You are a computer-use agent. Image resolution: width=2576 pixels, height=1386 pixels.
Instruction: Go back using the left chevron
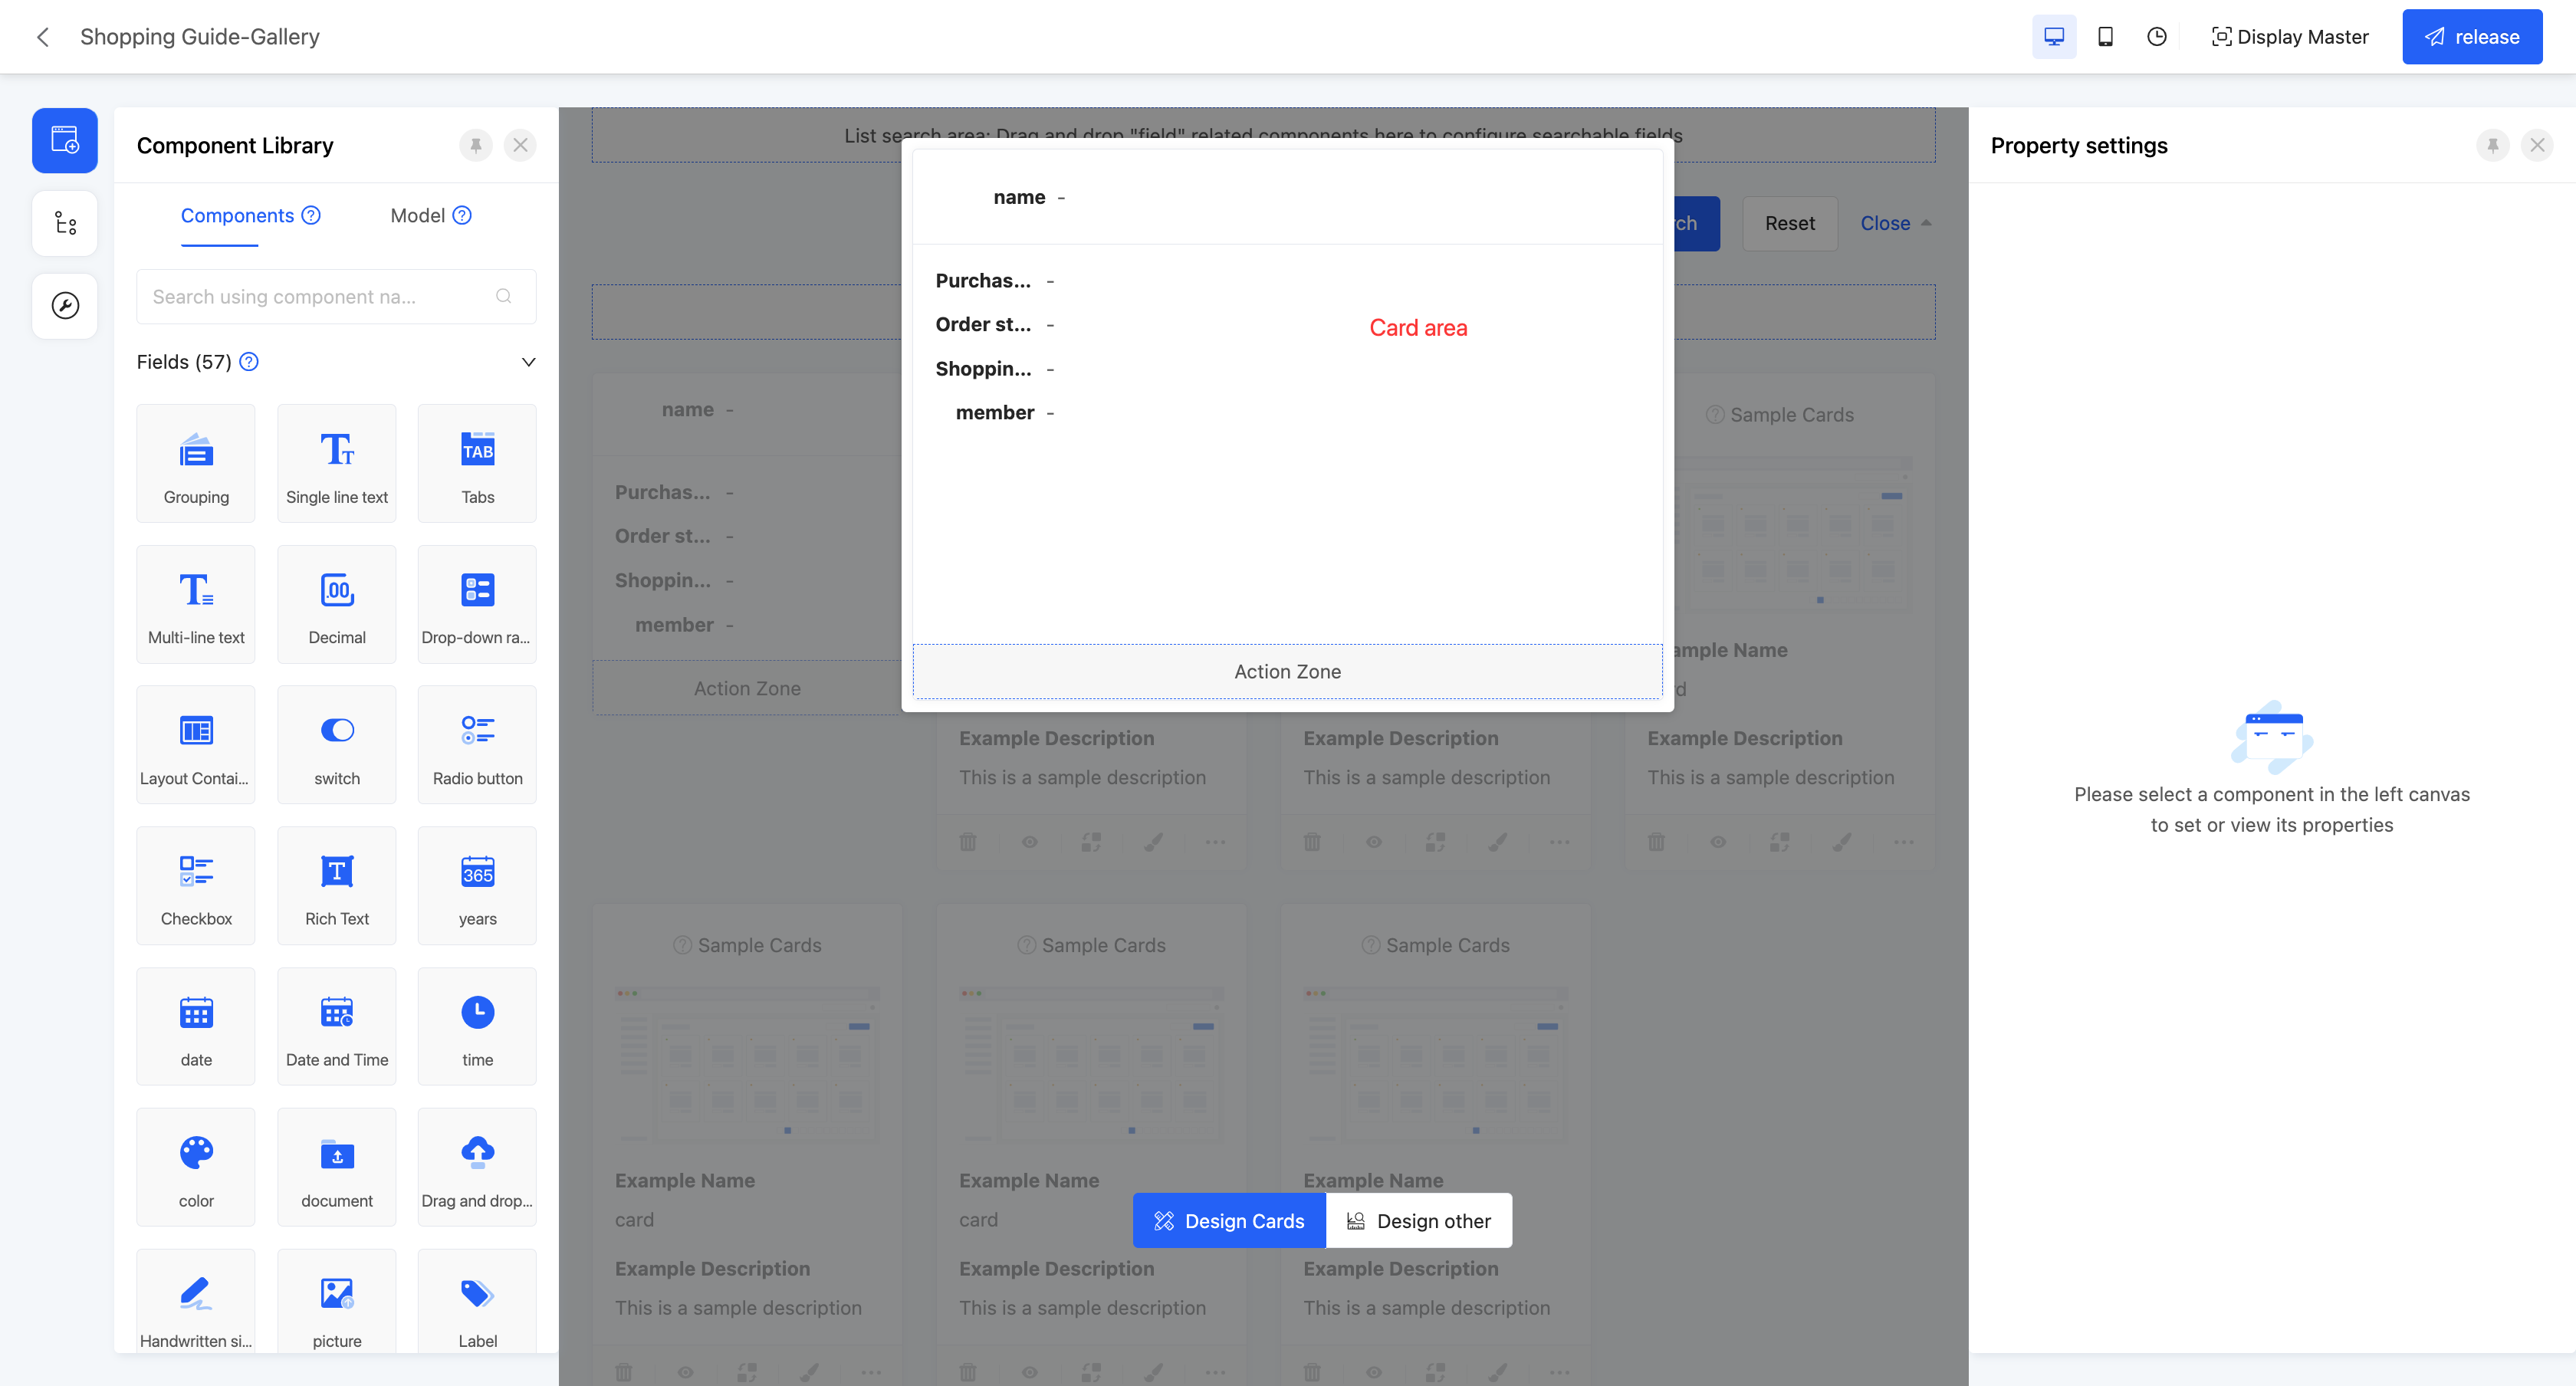[43, 37]
